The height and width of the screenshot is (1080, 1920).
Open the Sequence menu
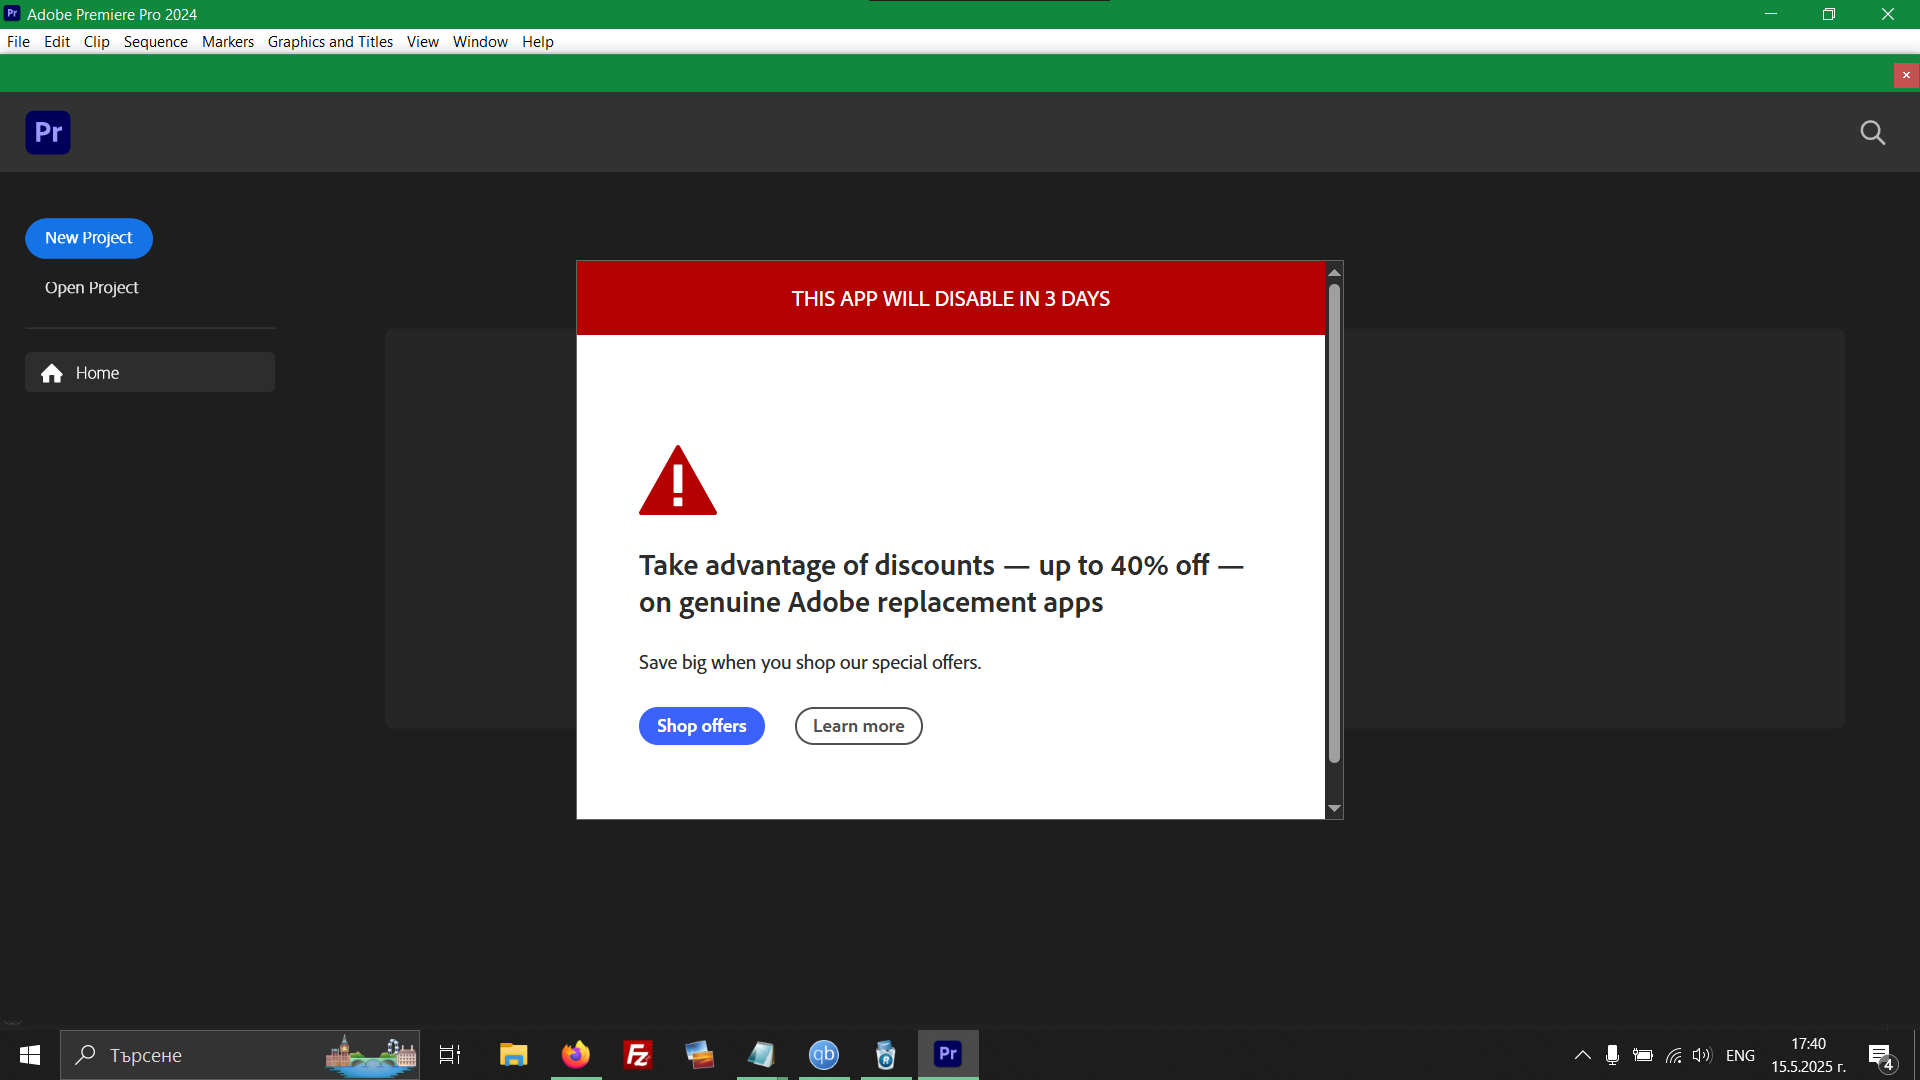coord(156,42)
